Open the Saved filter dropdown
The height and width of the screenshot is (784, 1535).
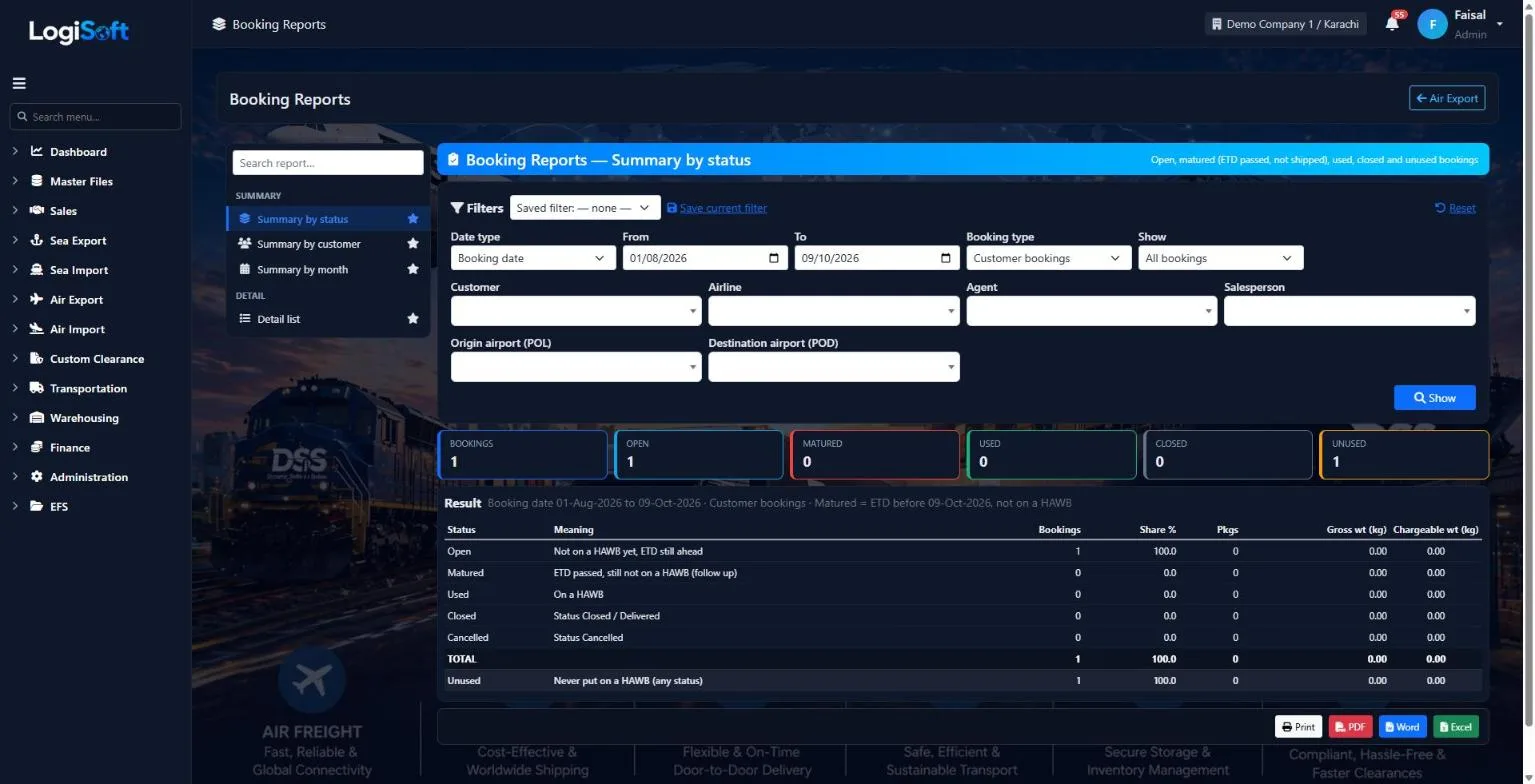[585, 208]
